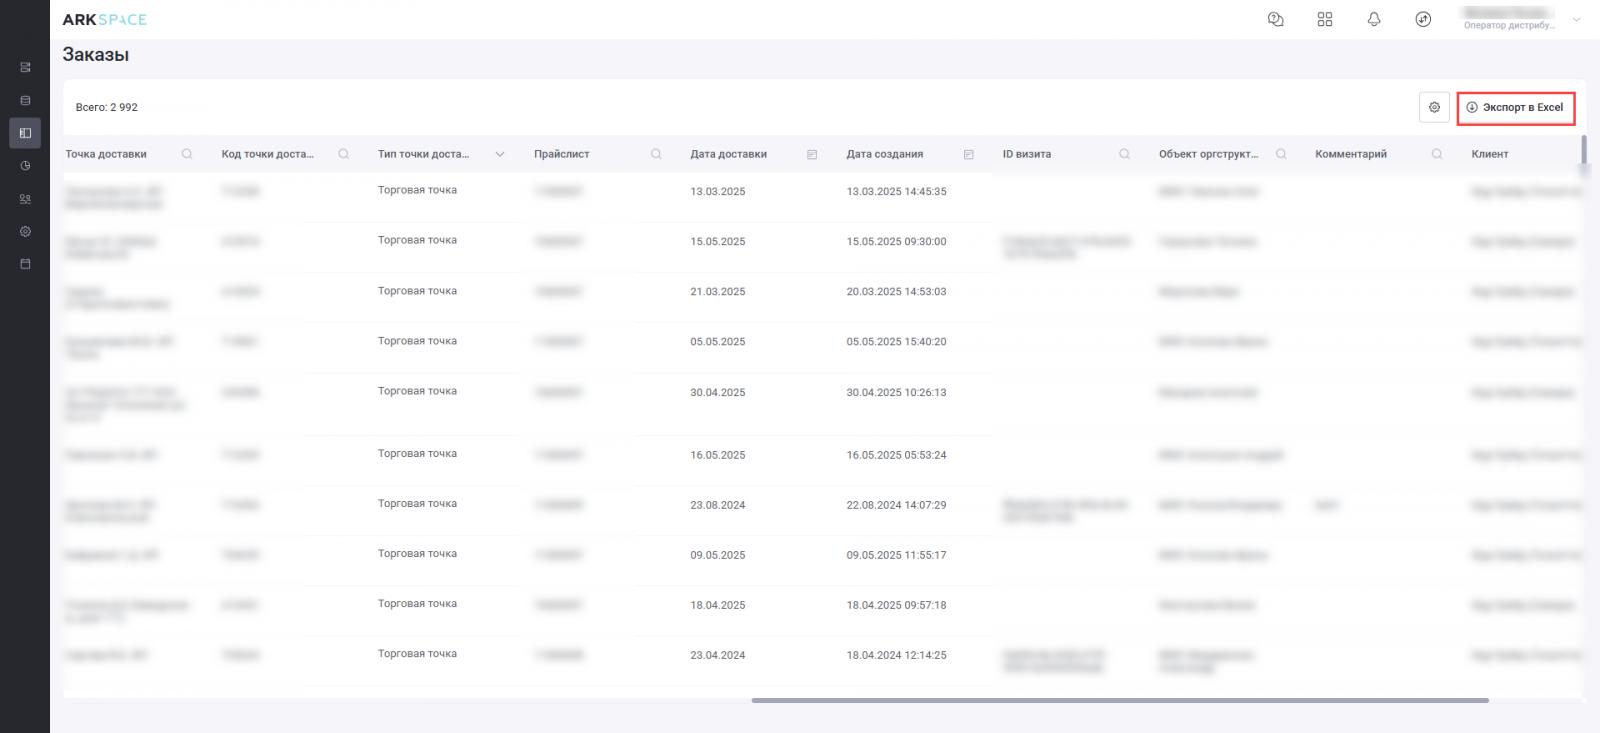Click the 'Экспорт в Excel' button
The width and height of the screenshot is (1600, 733).
1515,107
